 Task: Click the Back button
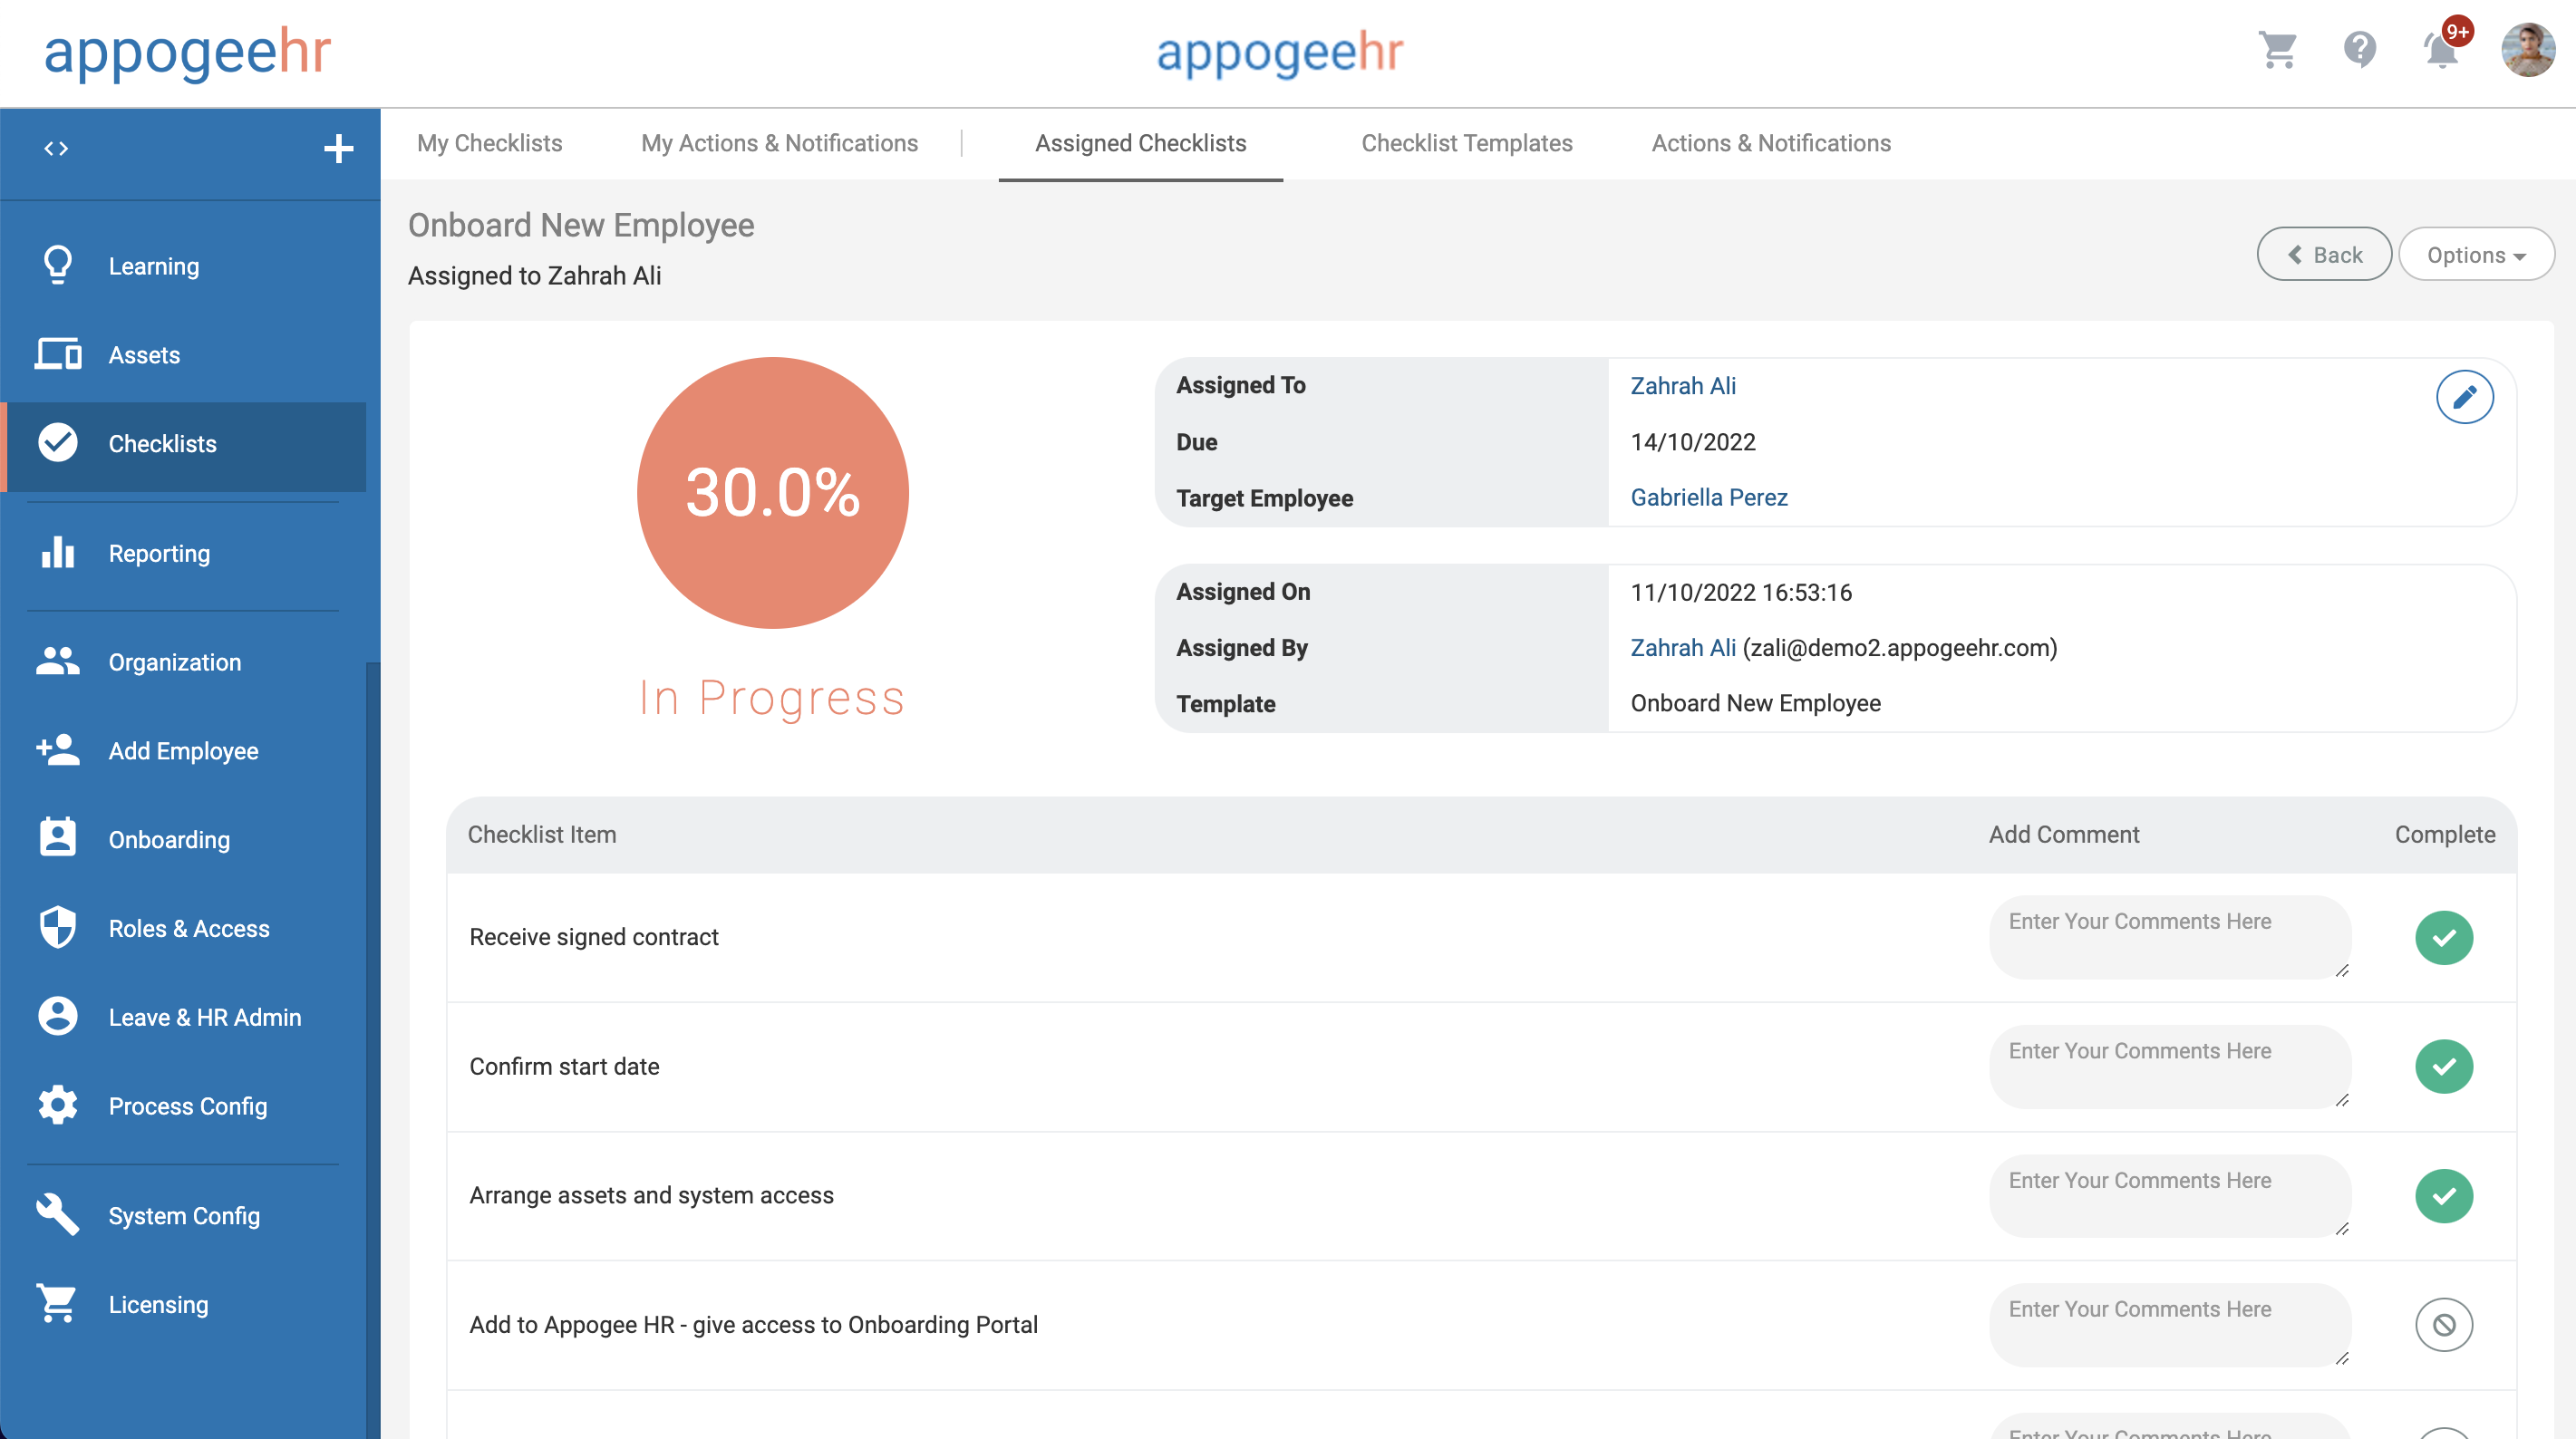(x=2324, y=255)
